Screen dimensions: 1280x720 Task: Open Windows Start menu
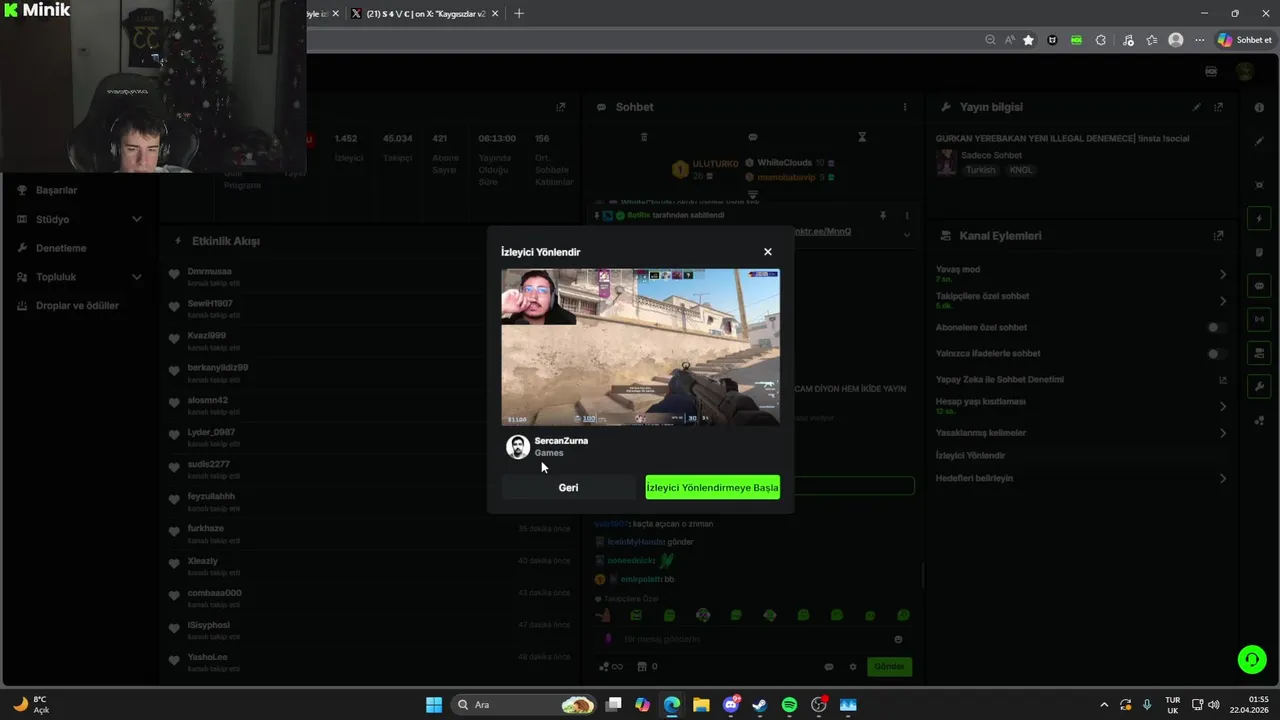(x=434, y=705)
